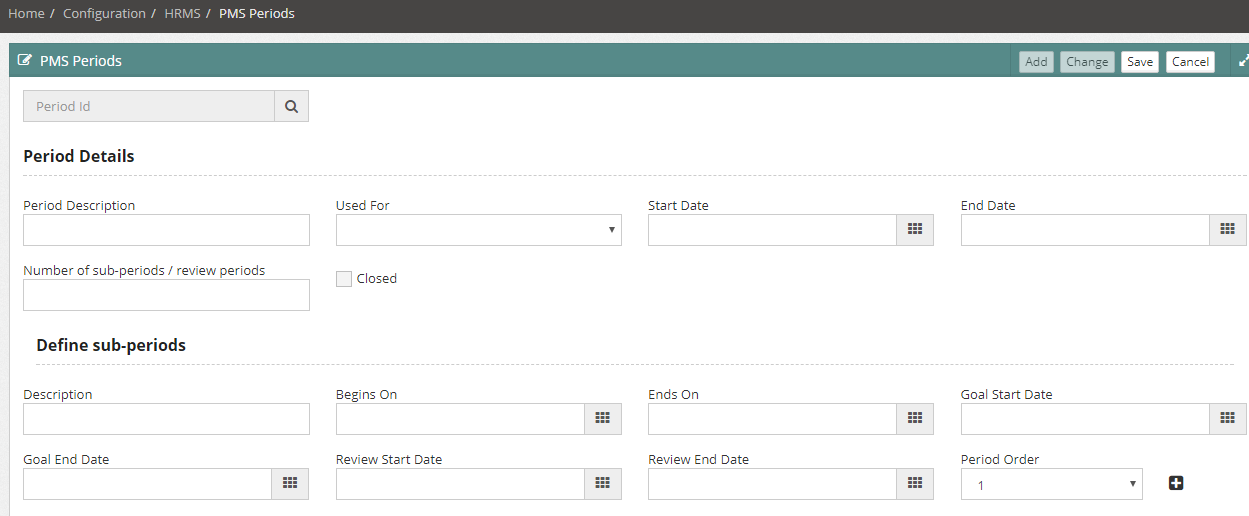Focus the Period Description field

[166, 230]
